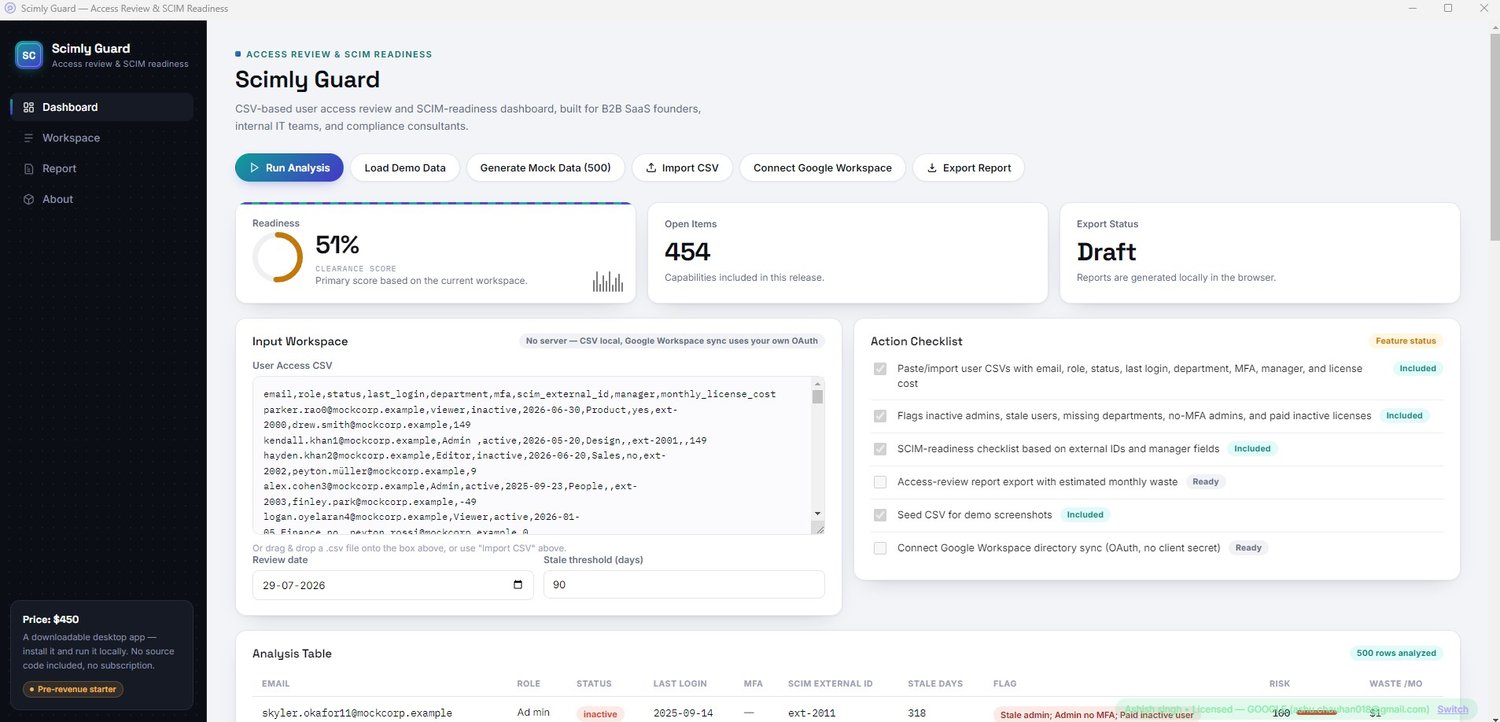The height and width of the screenshot is (722, 1500).
Task: Toggle the Seed CSV for demo screenshots checkbox
Action: tap(880, 515)
